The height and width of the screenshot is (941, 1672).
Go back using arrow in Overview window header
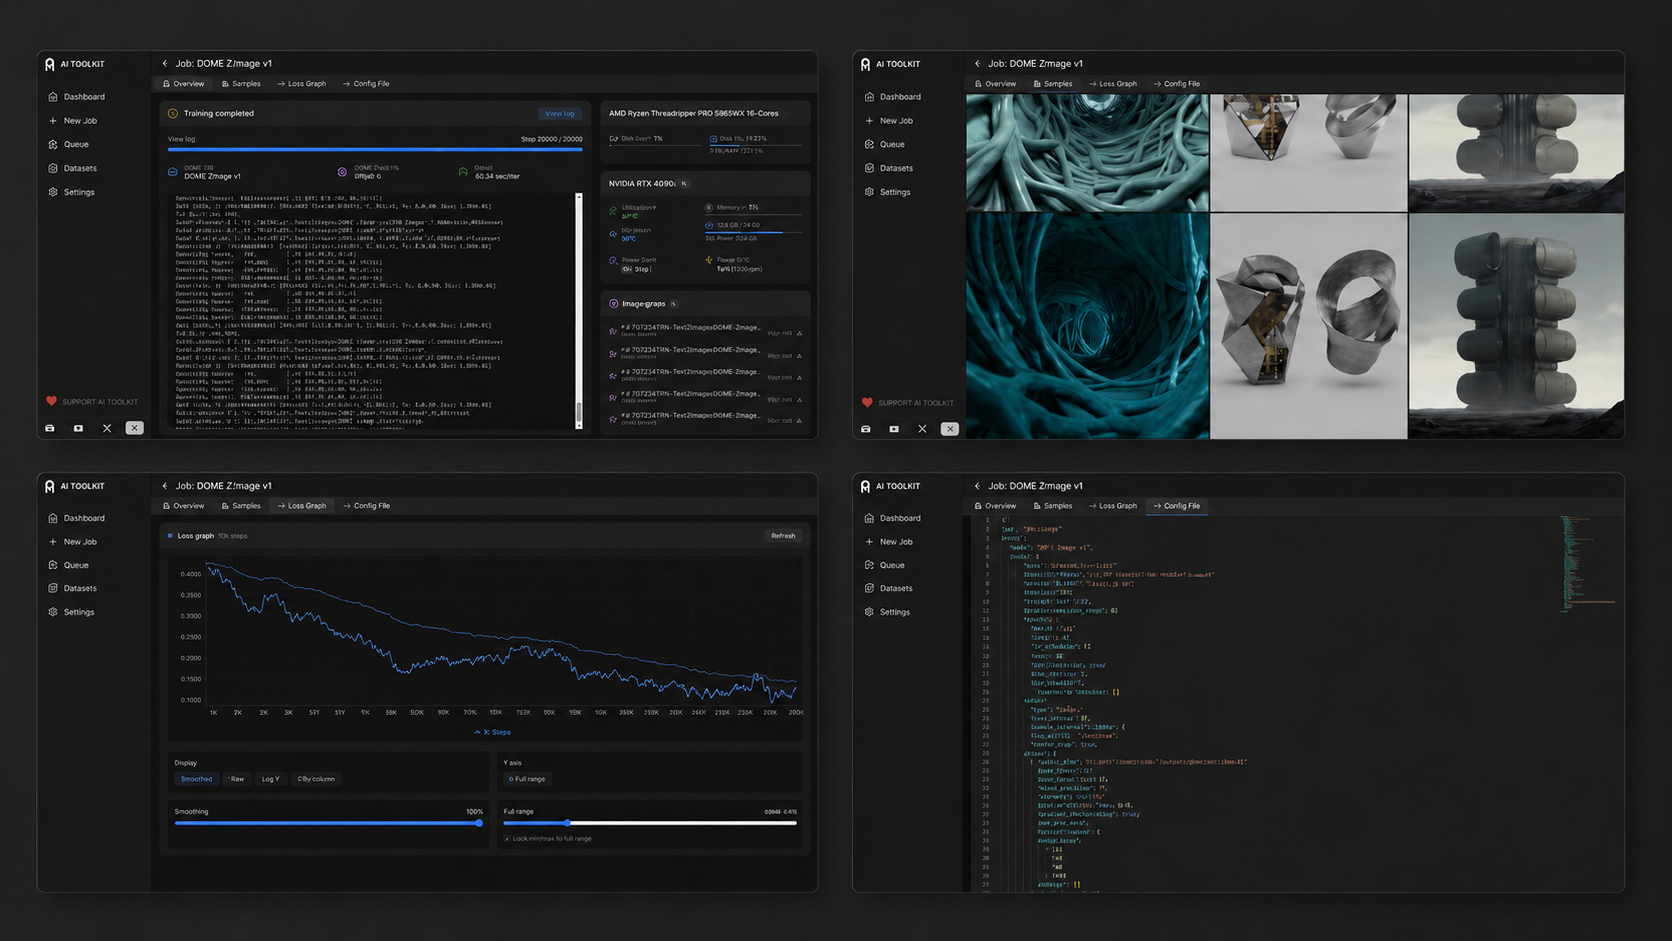click(165, 63)
